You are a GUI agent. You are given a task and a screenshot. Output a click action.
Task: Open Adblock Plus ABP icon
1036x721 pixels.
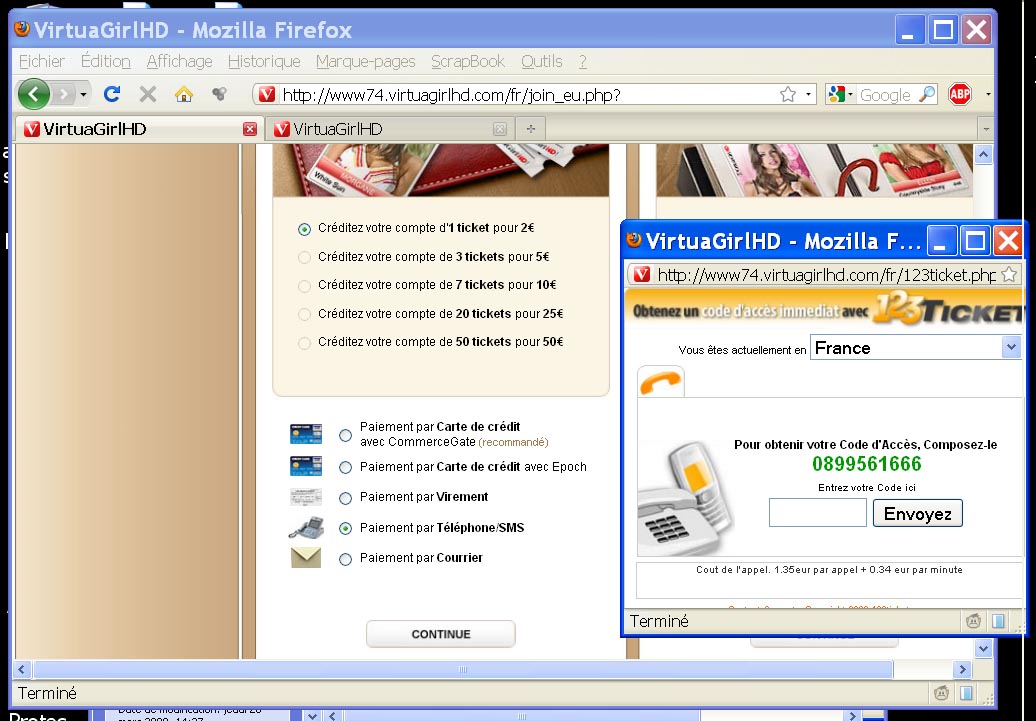(959, 95)
